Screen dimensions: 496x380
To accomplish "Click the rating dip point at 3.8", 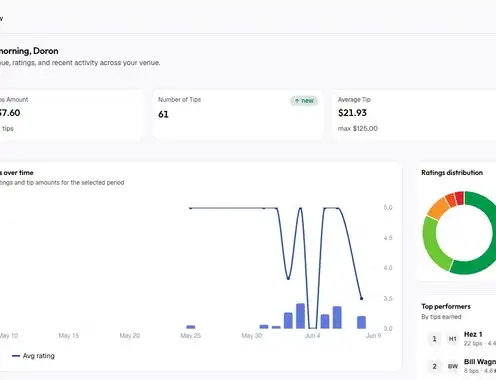I will [288, 278].
